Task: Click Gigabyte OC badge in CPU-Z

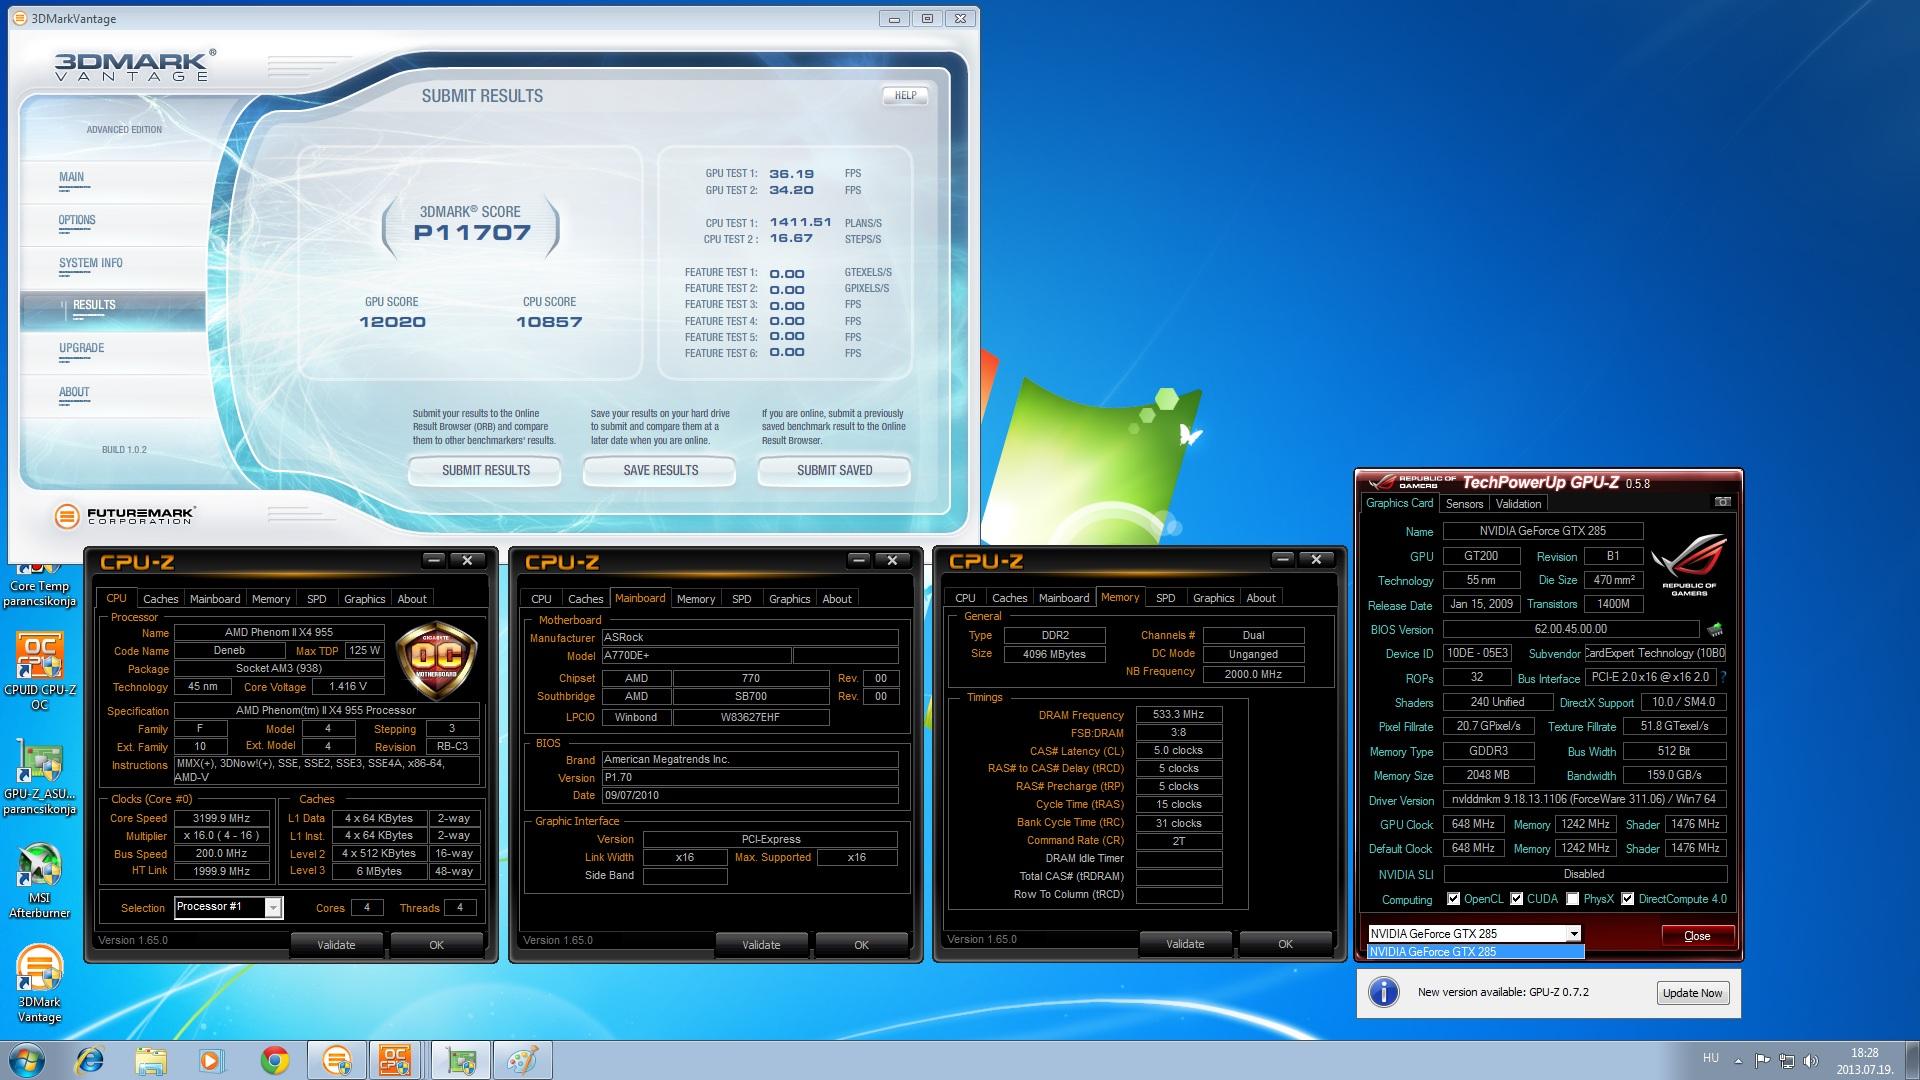Action: pos(436,660)
